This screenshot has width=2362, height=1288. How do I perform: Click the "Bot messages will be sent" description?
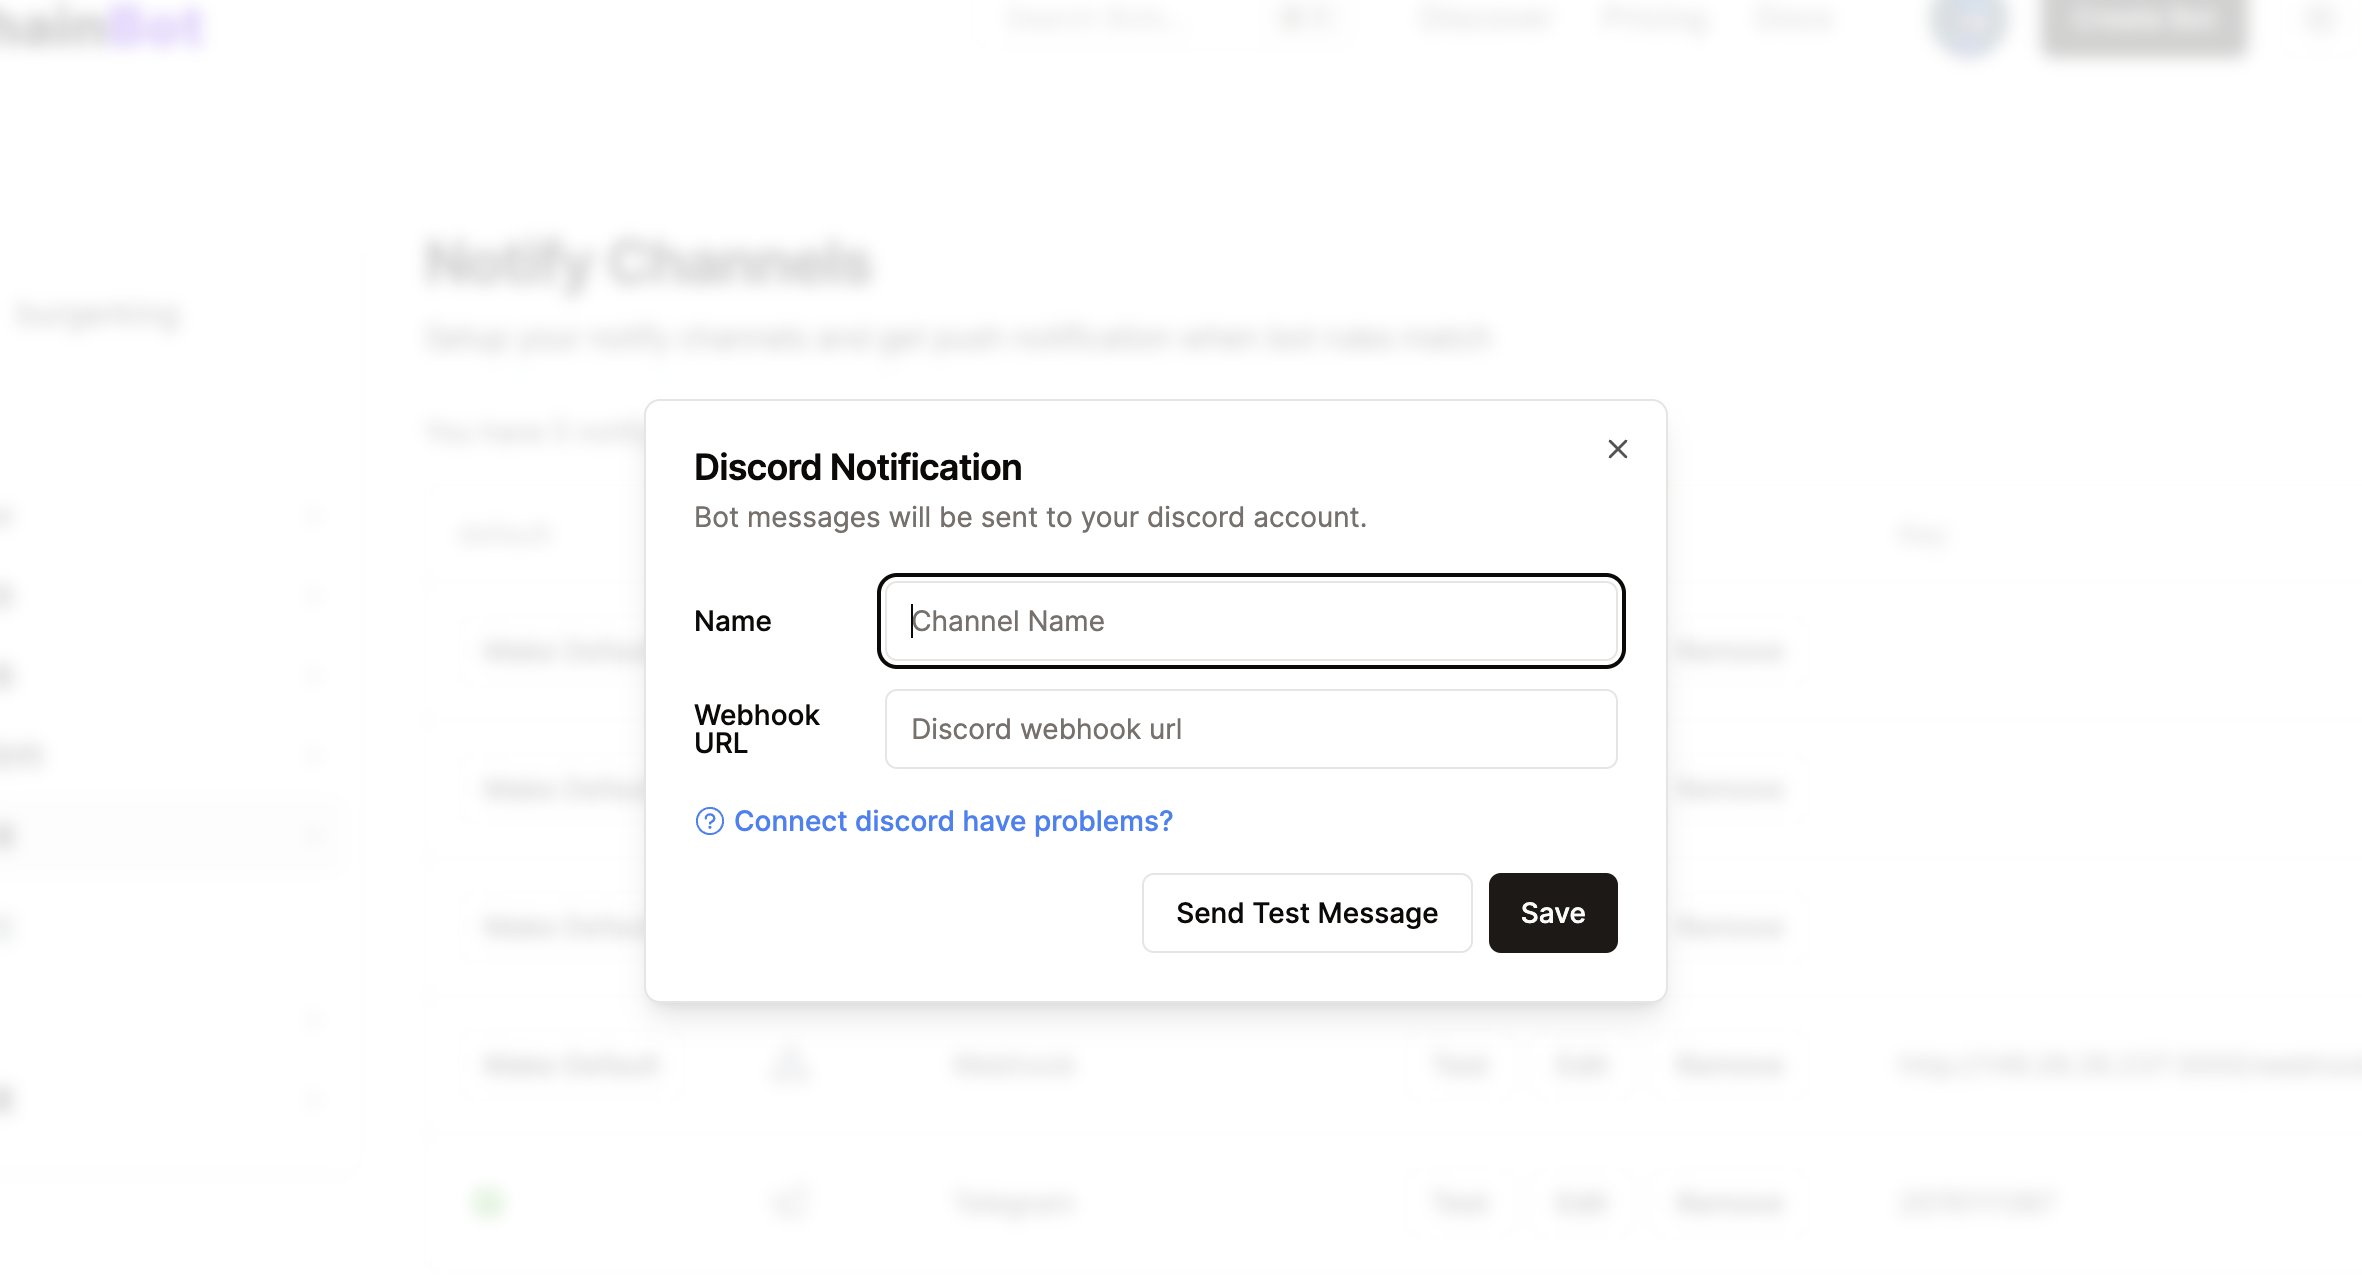(x=1029, y=517)
